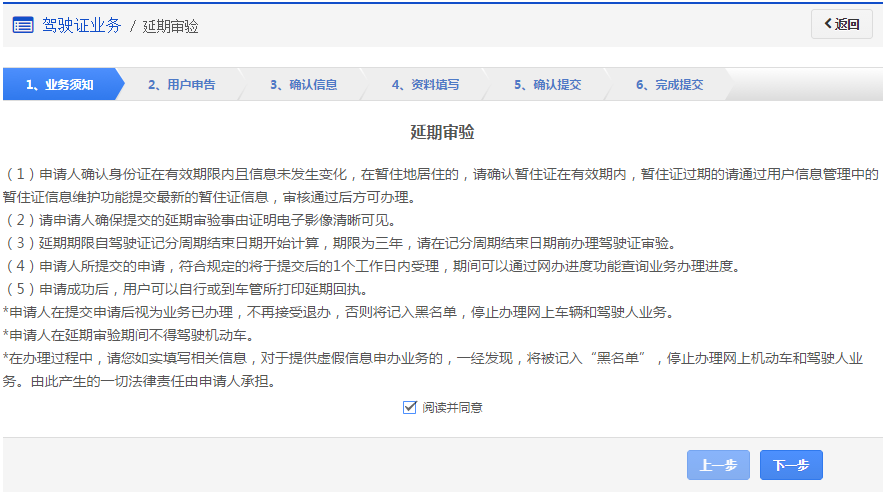Click the 延期审验 breadcrumb text in the header
This screenshot has width=885, height=493.
170,26
